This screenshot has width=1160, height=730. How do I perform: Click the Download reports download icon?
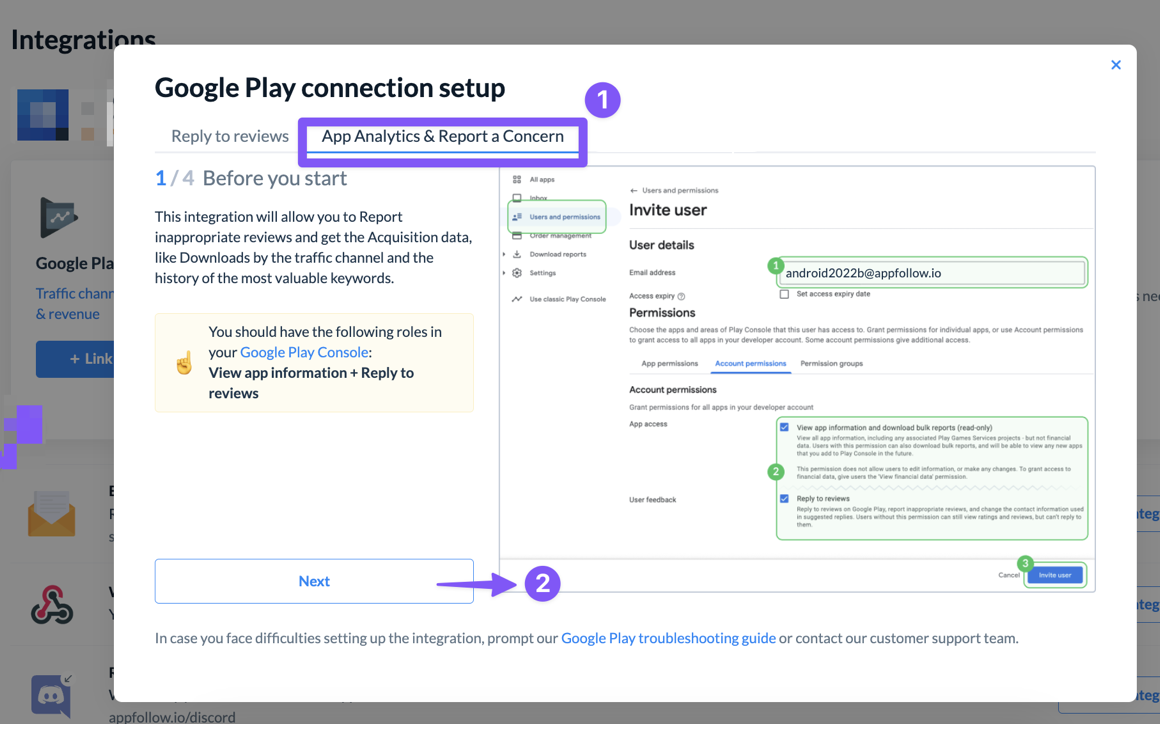click(516, 254)
